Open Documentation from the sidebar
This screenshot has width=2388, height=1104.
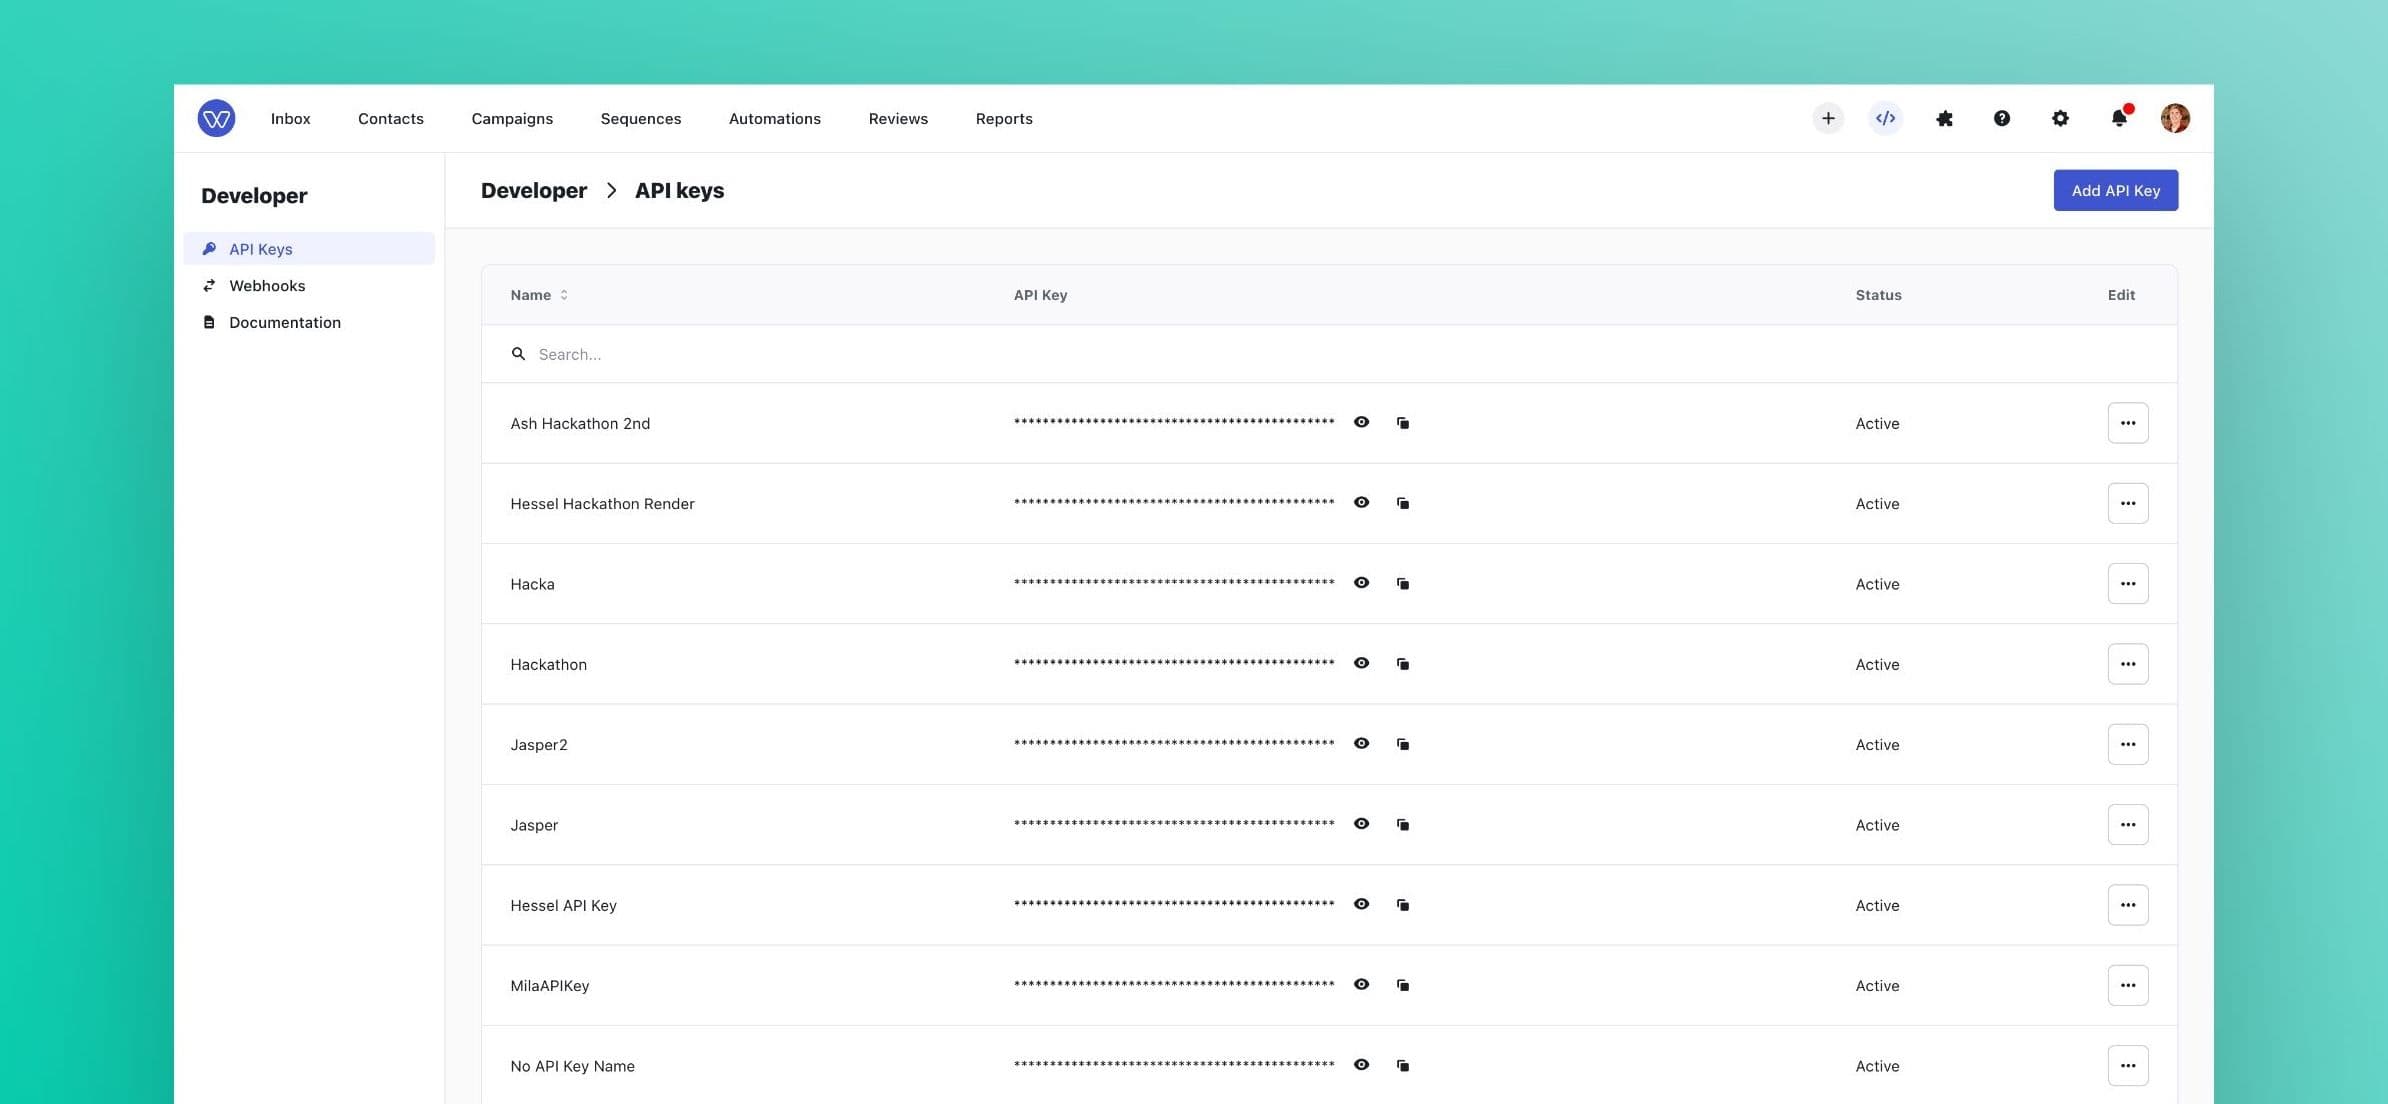[285, 322]
